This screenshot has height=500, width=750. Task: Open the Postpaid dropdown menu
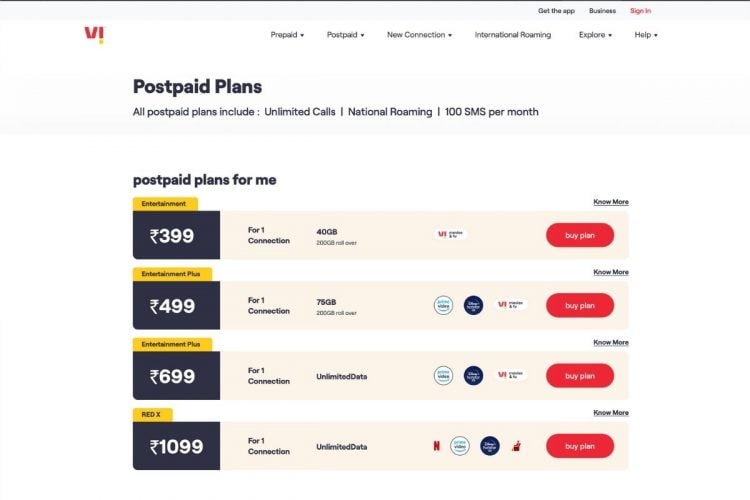pyautogui.click(x=345, y=35)
